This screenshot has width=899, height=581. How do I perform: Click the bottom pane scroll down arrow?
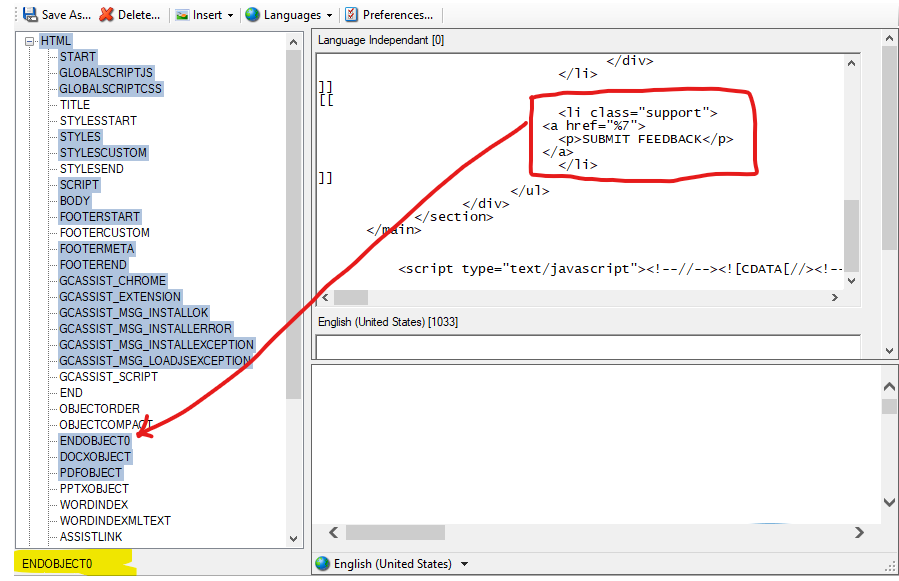click(889, 502)
